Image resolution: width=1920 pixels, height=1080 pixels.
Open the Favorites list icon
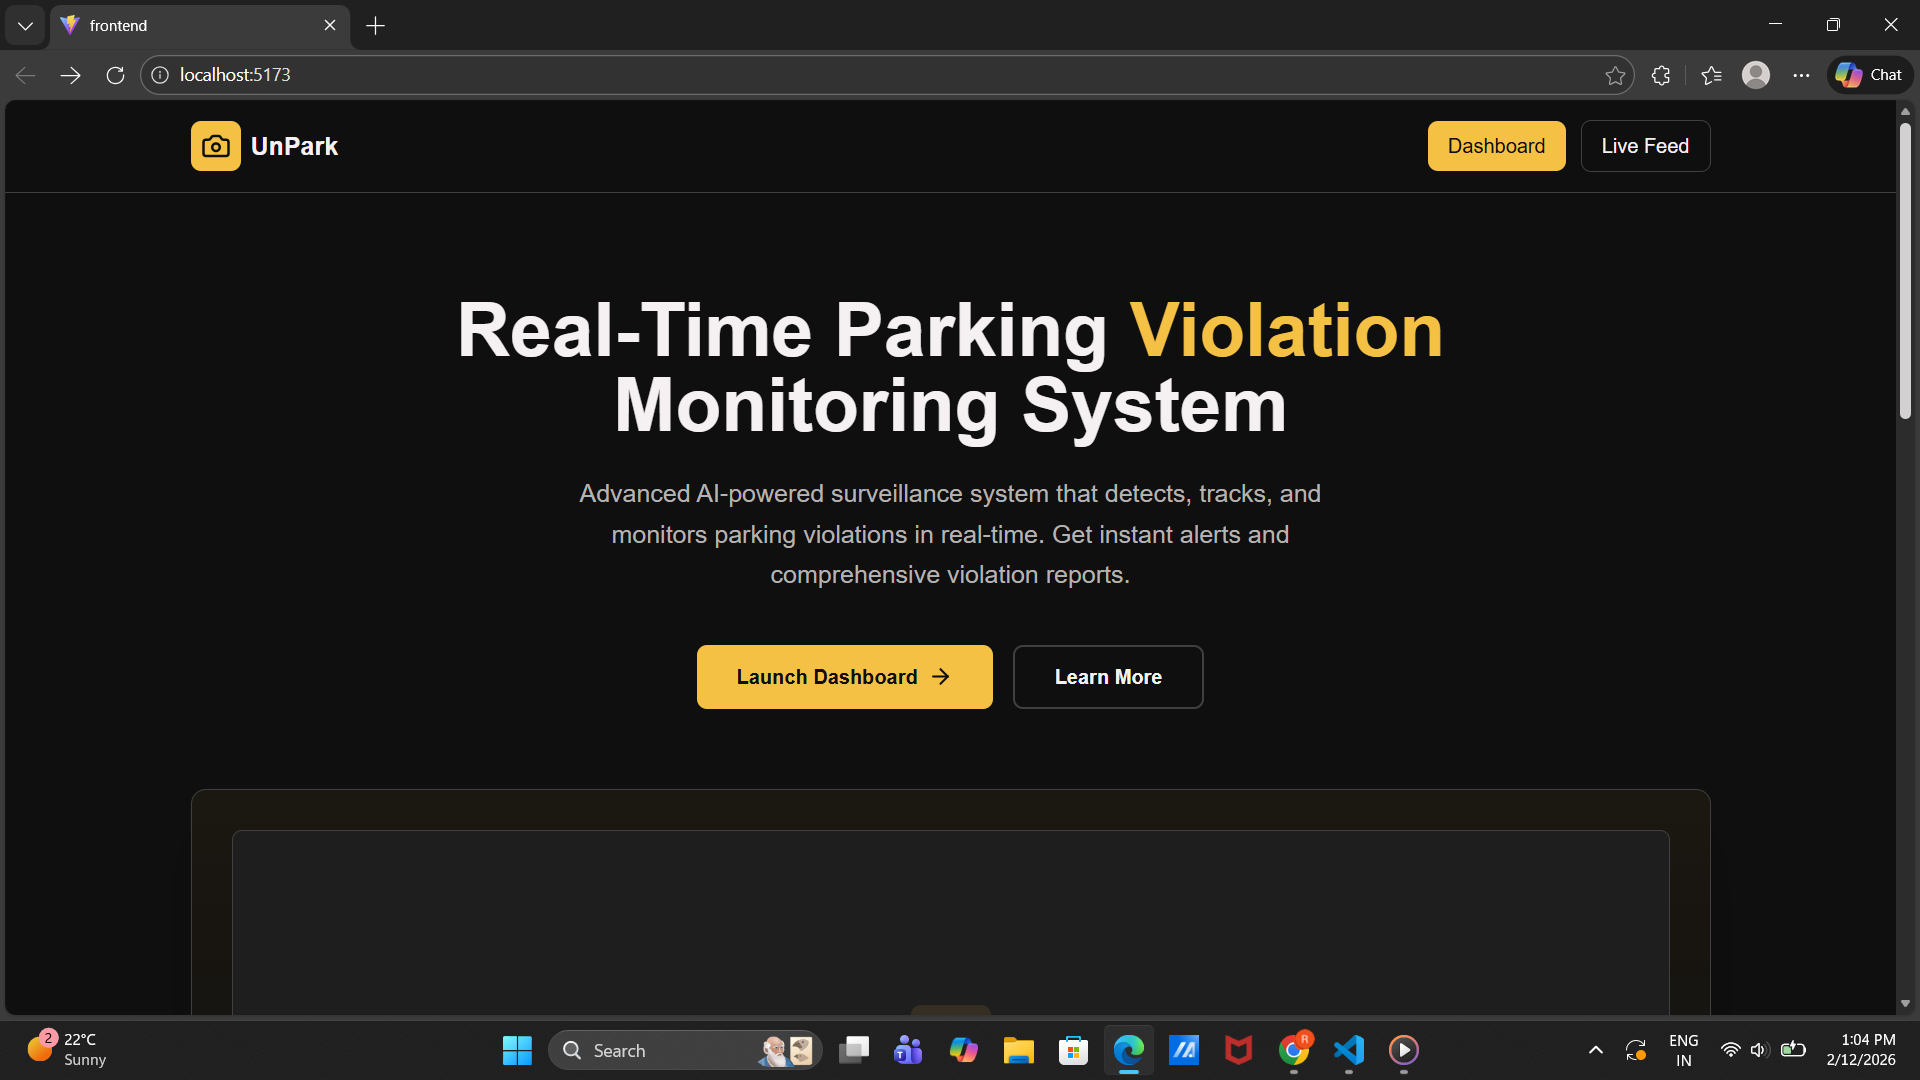[1711, 75]
